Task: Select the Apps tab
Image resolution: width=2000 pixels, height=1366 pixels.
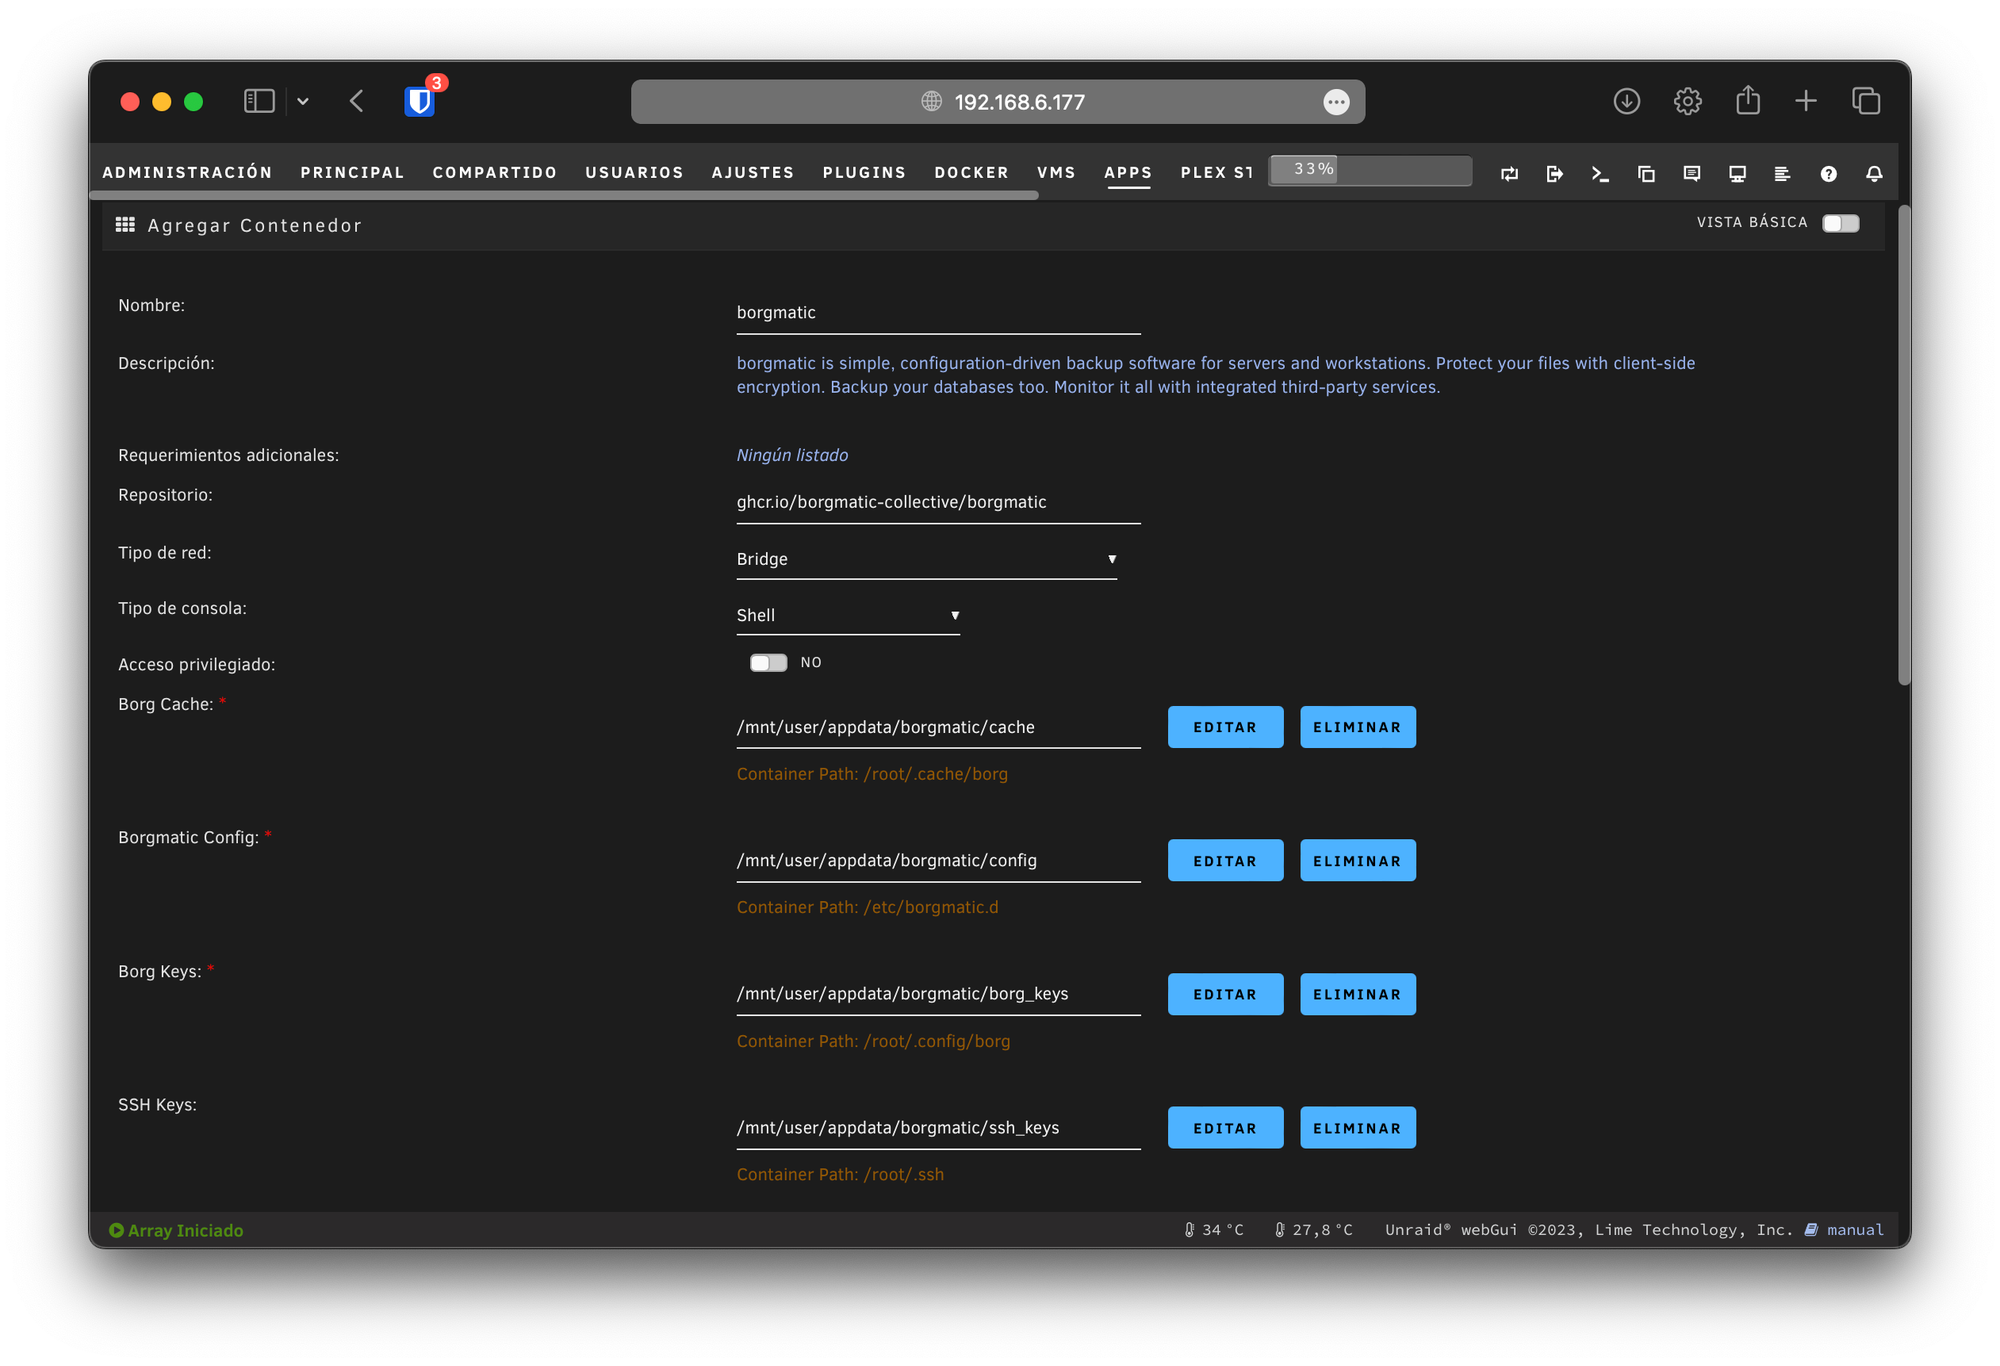Action: (1128, 172)
